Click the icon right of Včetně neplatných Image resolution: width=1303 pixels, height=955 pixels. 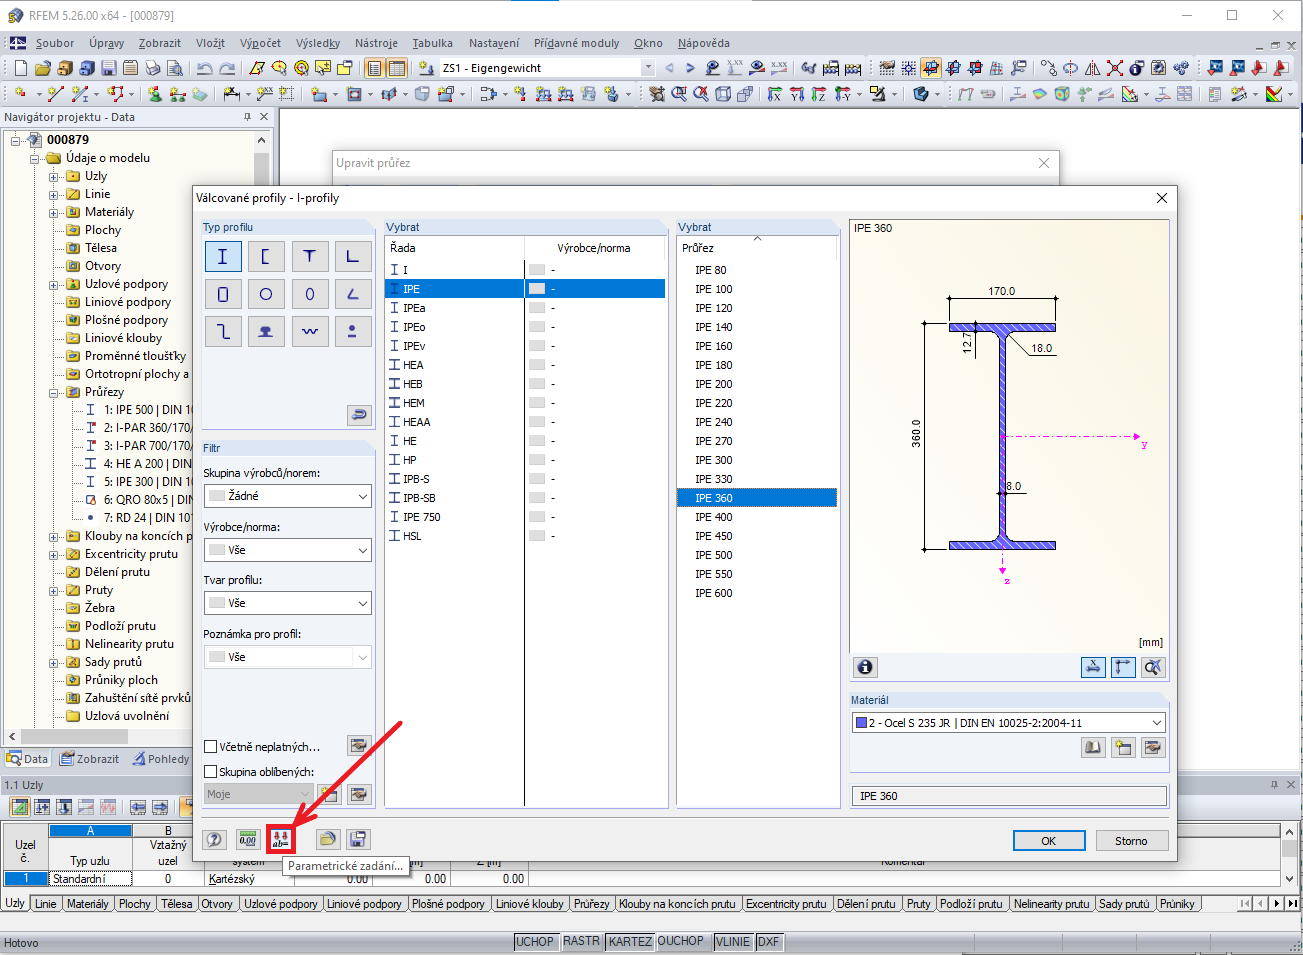click(x=358, y=745)
